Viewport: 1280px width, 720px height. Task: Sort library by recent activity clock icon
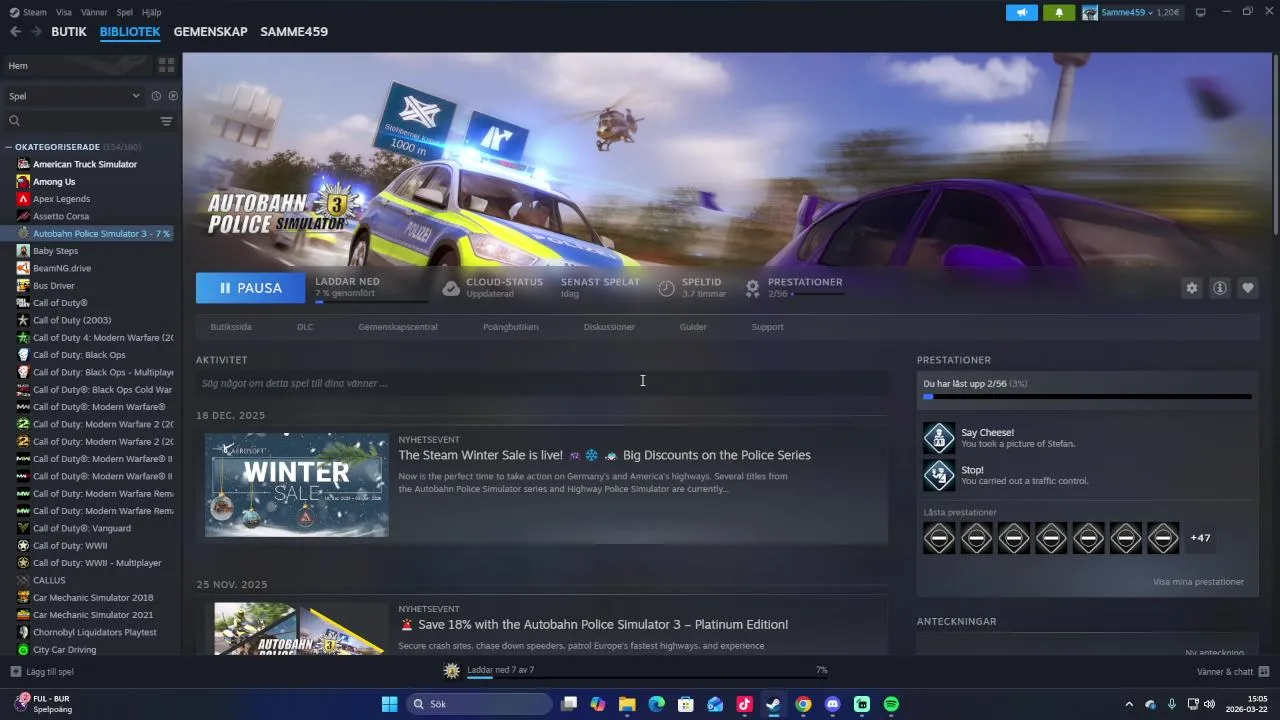pos(156,96)
